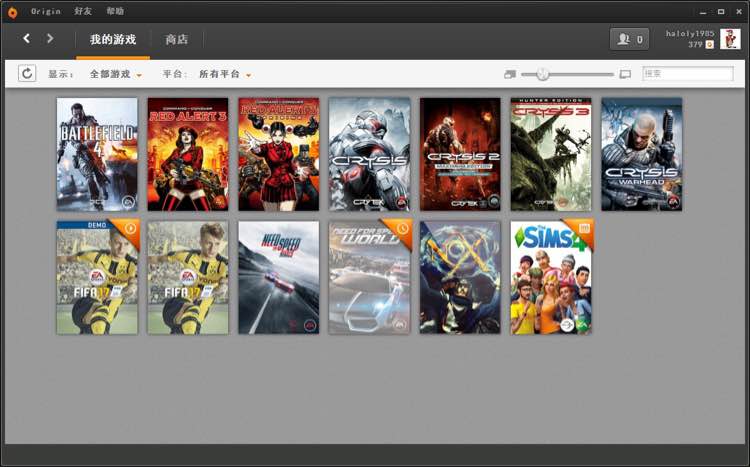The image size is (750, 467).
Task: Open the 帮助 menu
Action: click(115, 11)
